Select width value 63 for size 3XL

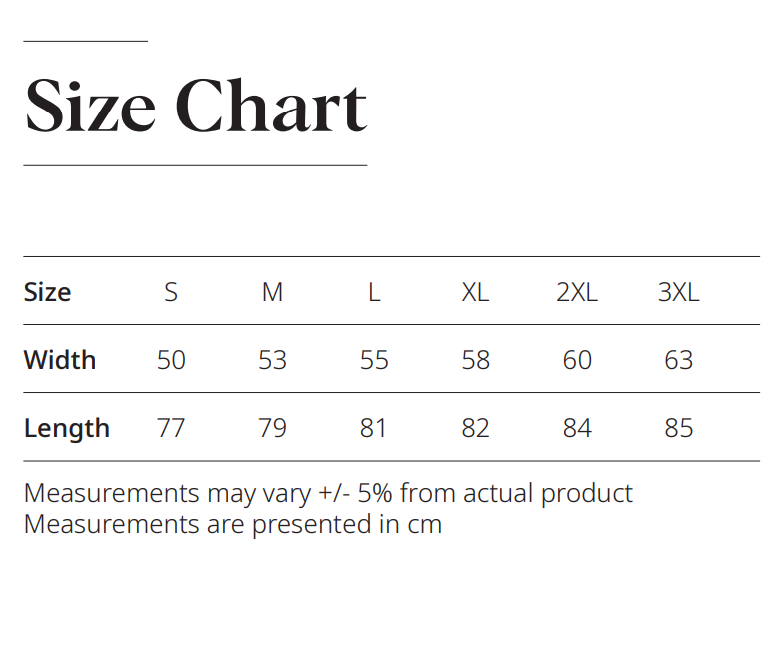[x=678, y=360]
